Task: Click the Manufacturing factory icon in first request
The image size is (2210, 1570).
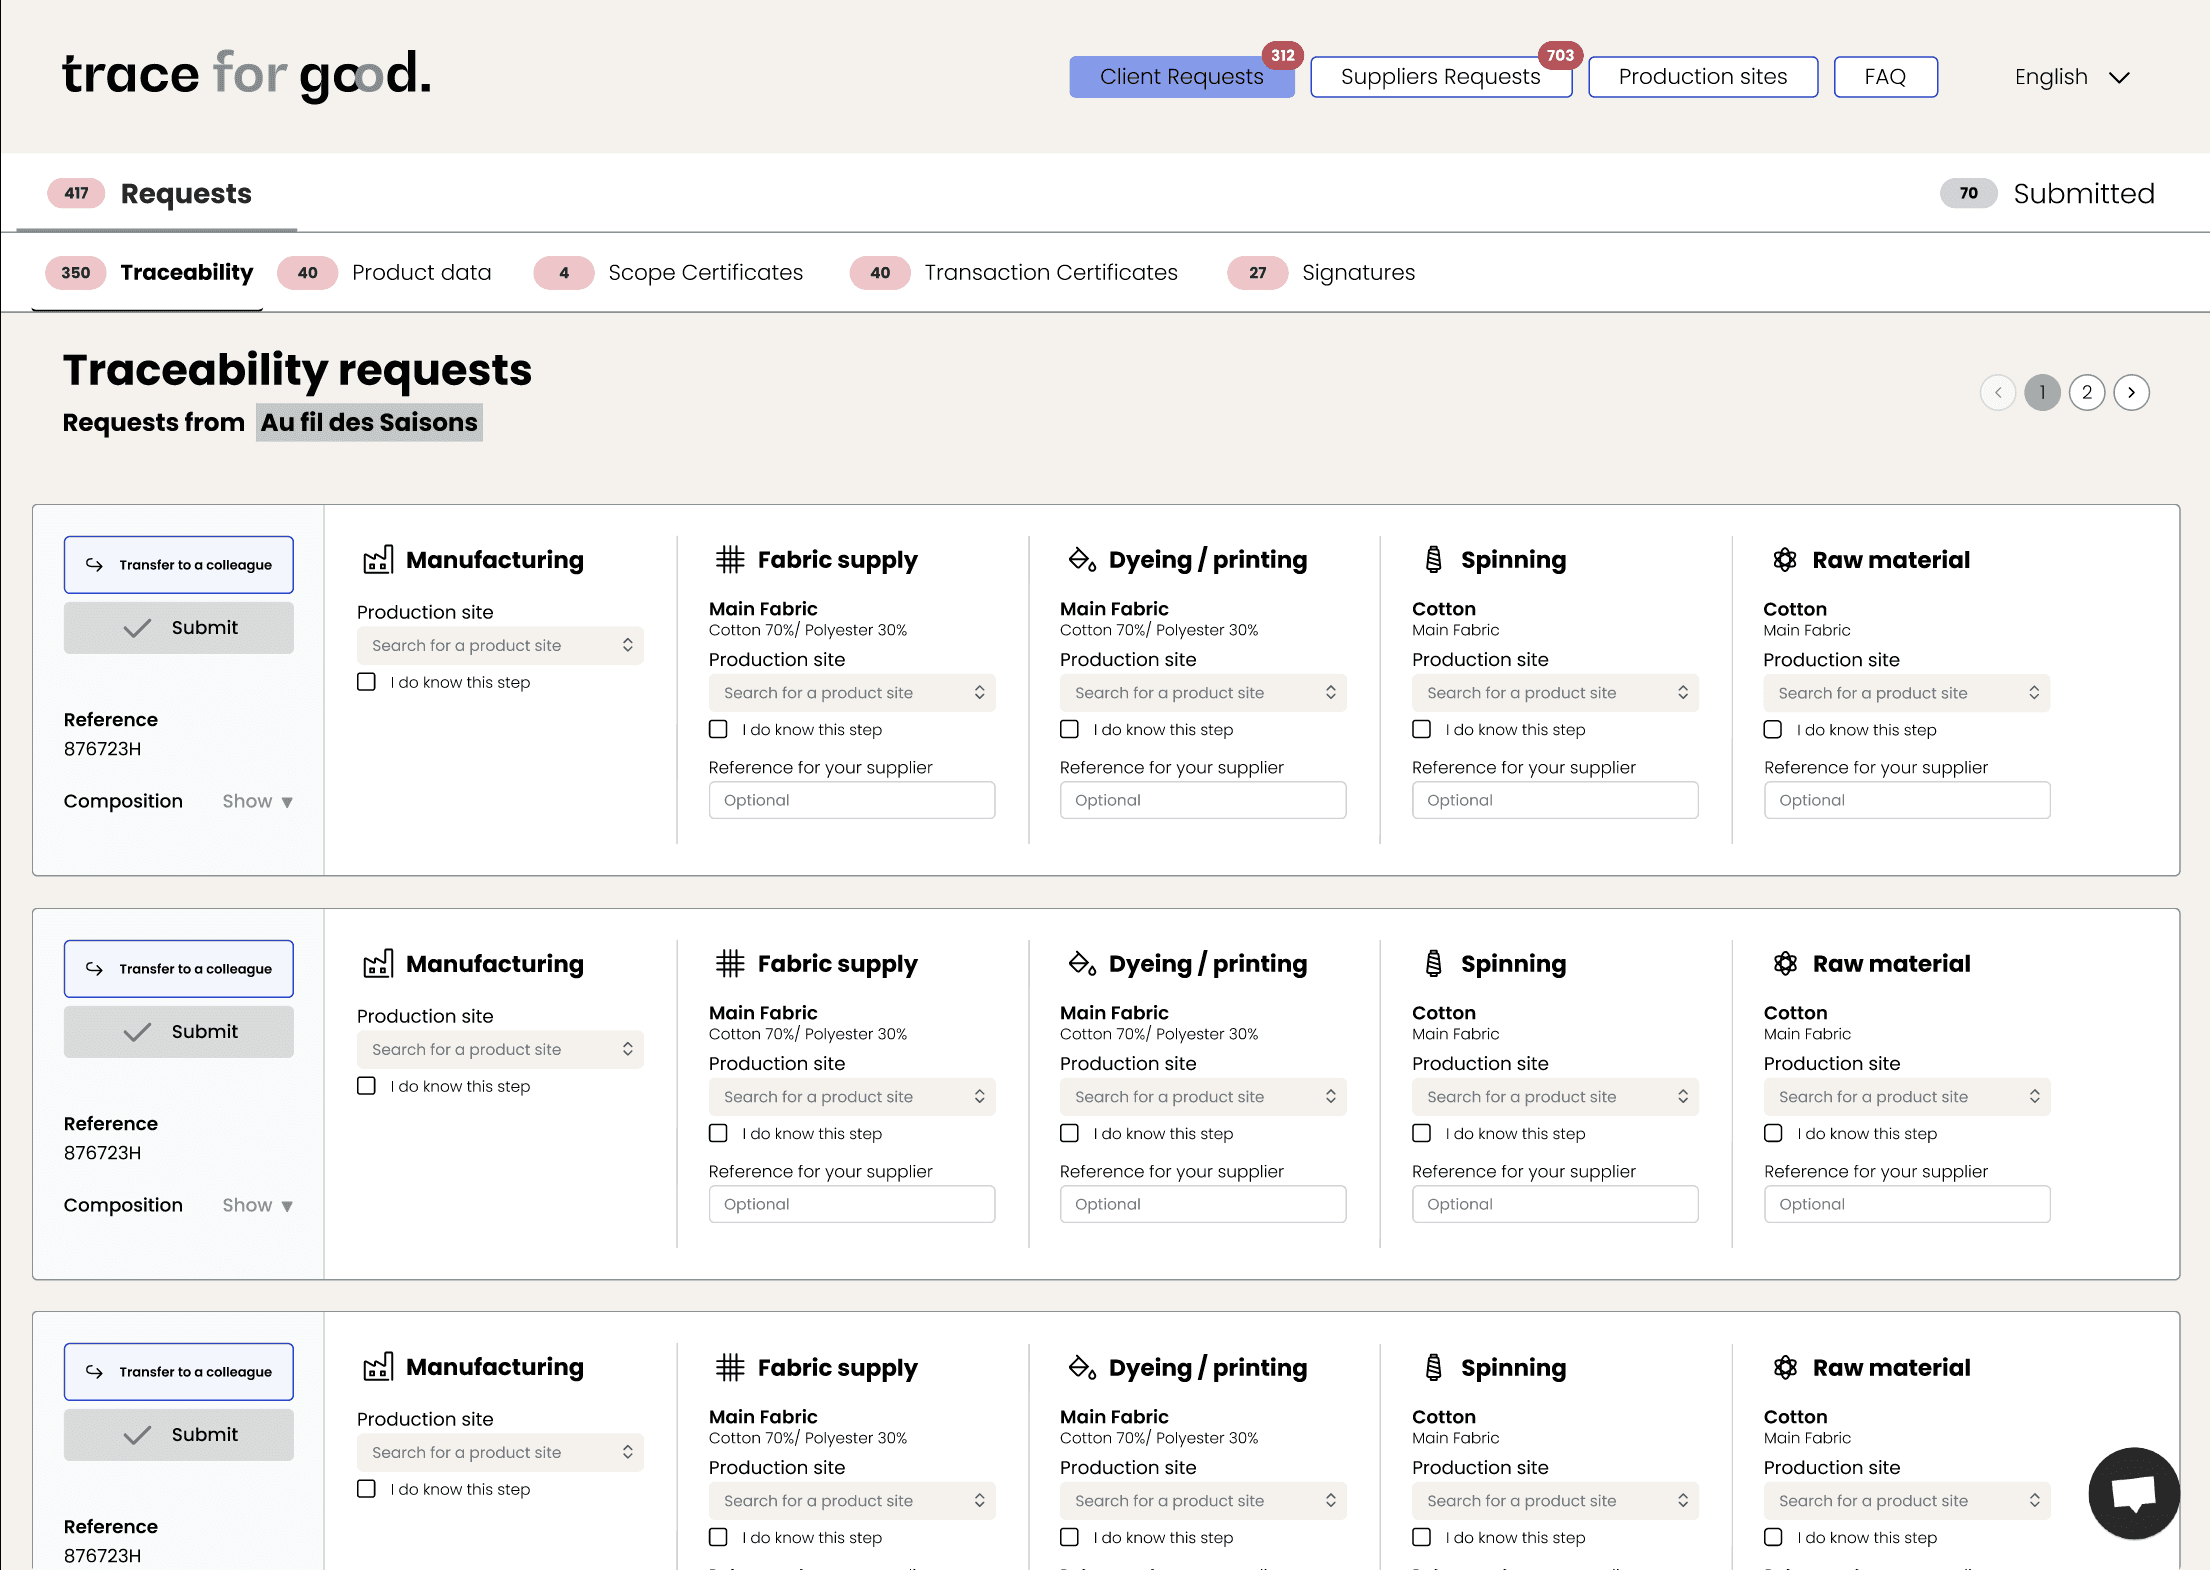Action: [x=378, y=560]
